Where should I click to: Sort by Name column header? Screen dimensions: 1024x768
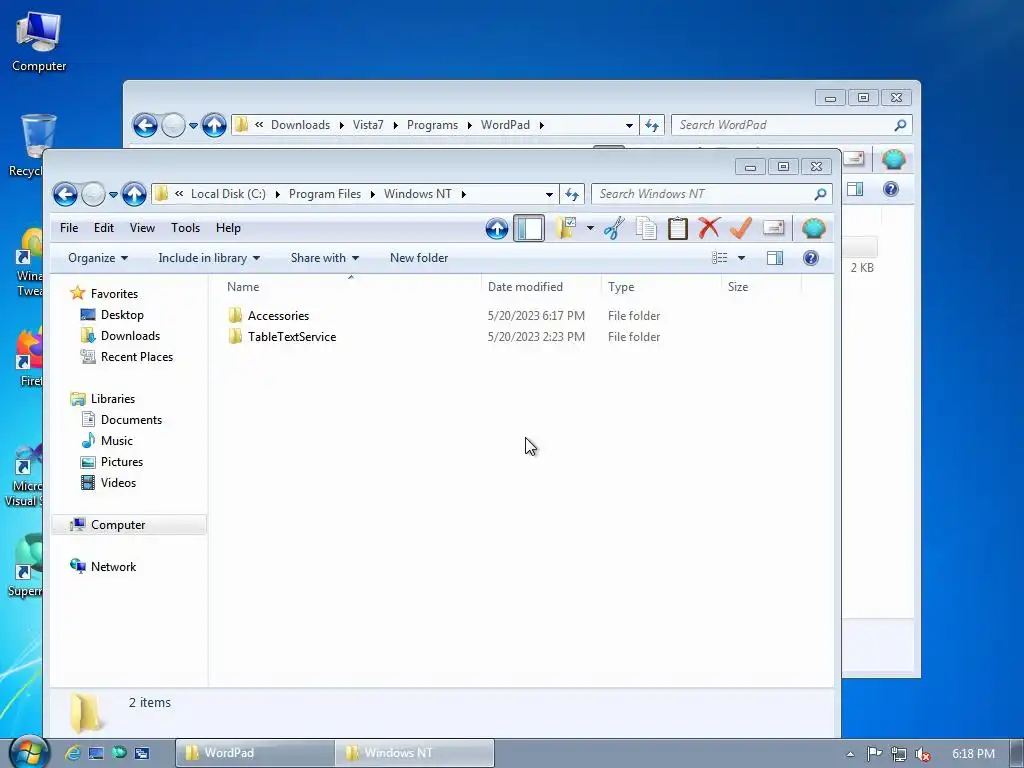click(x=351, y=287)
